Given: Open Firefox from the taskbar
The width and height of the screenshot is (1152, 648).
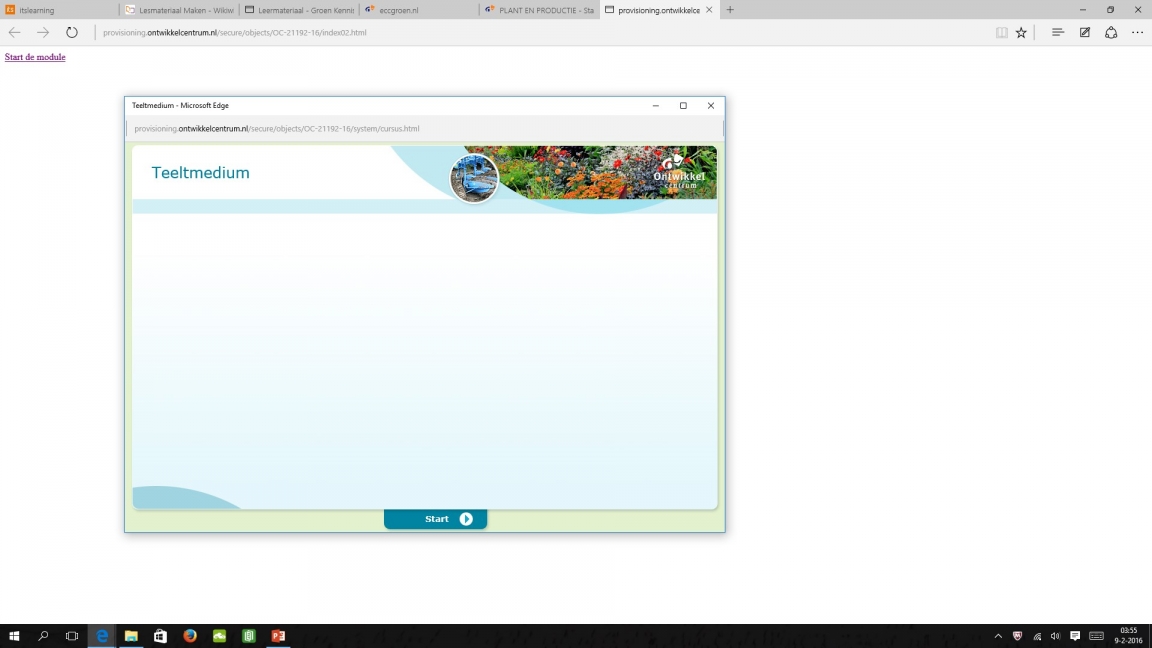Looking at the screenshot, I should click(x=190, y=636).
